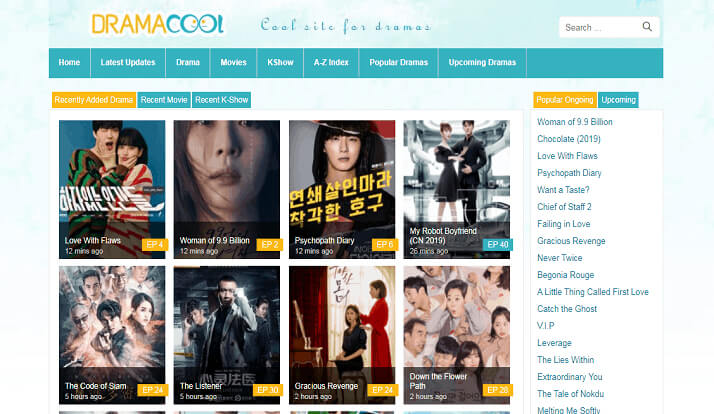
Task: Click the Chocolate (2019) sidebar link
Action: (x=569, y=139)
